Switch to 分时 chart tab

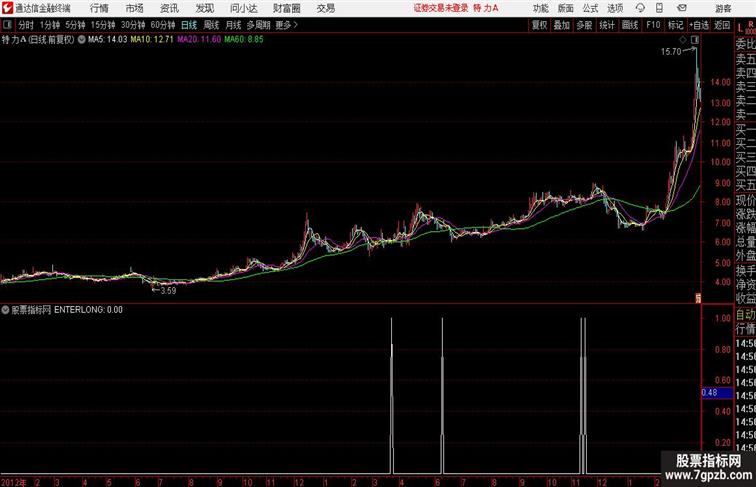pos(26,25)
